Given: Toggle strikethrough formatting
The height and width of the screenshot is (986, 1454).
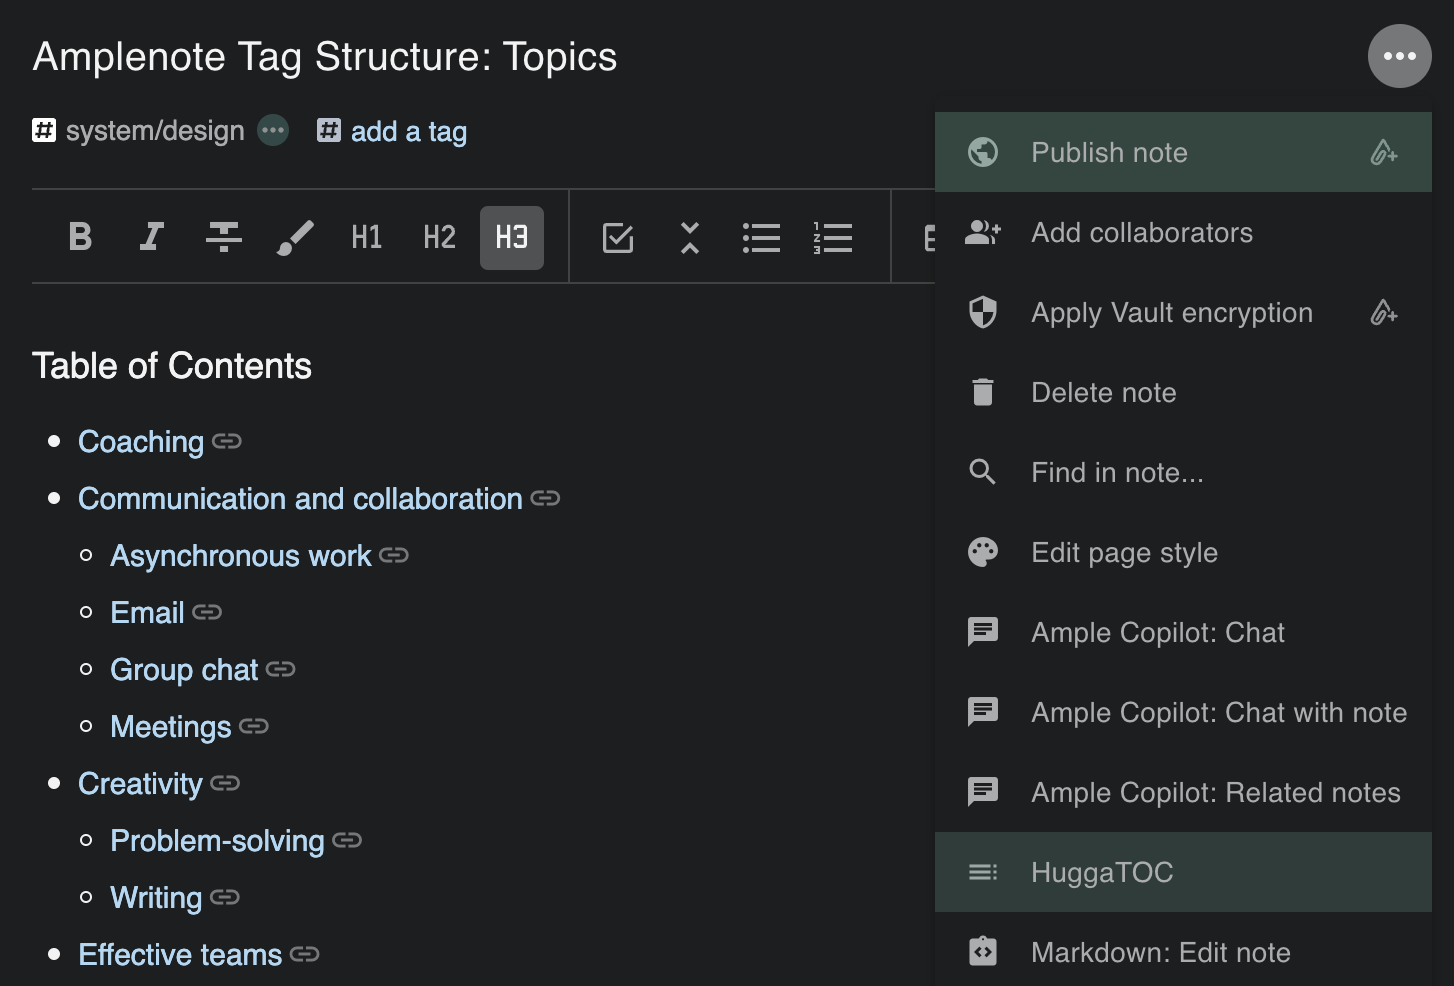Looking at the screenshot, I should pyautogui.click(x=223, y=237).
